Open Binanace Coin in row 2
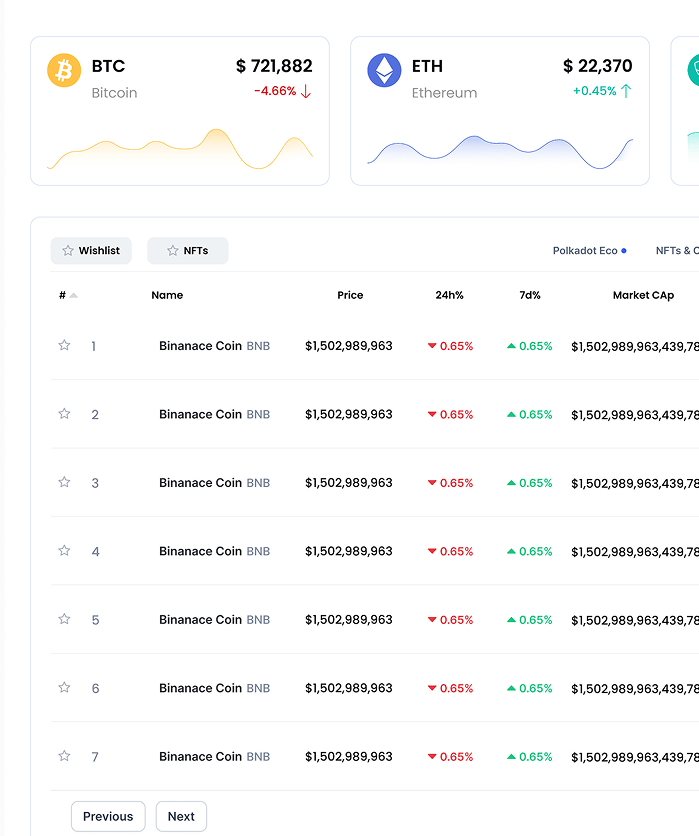Screen dimensions: 699x836 click(200, 414)
